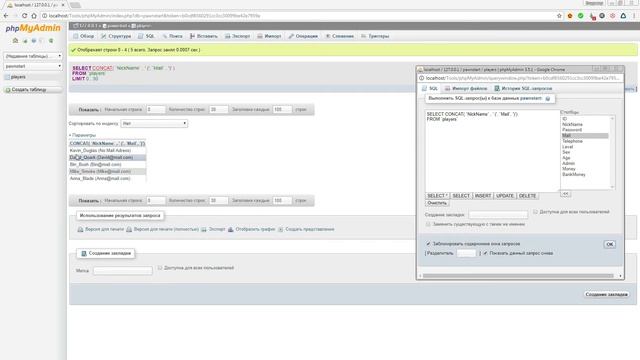Viewport: 640px width, 360px height.
Task: Click the DELETE button
Action: (x=527, y=196)
